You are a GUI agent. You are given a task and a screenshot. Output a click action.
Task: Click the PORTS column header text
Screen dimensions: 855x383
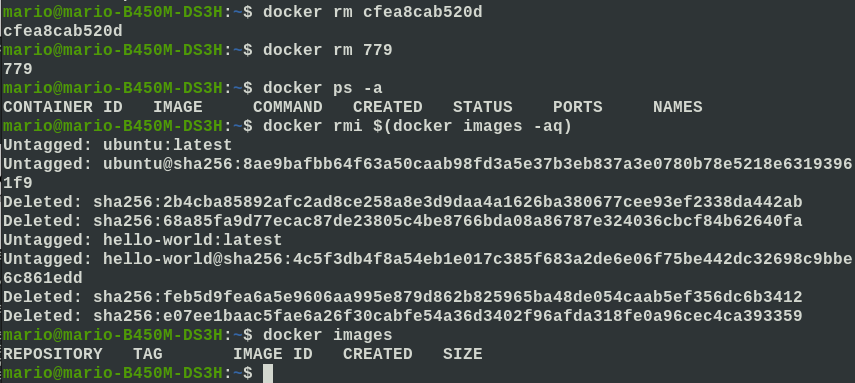pos(577,107)
